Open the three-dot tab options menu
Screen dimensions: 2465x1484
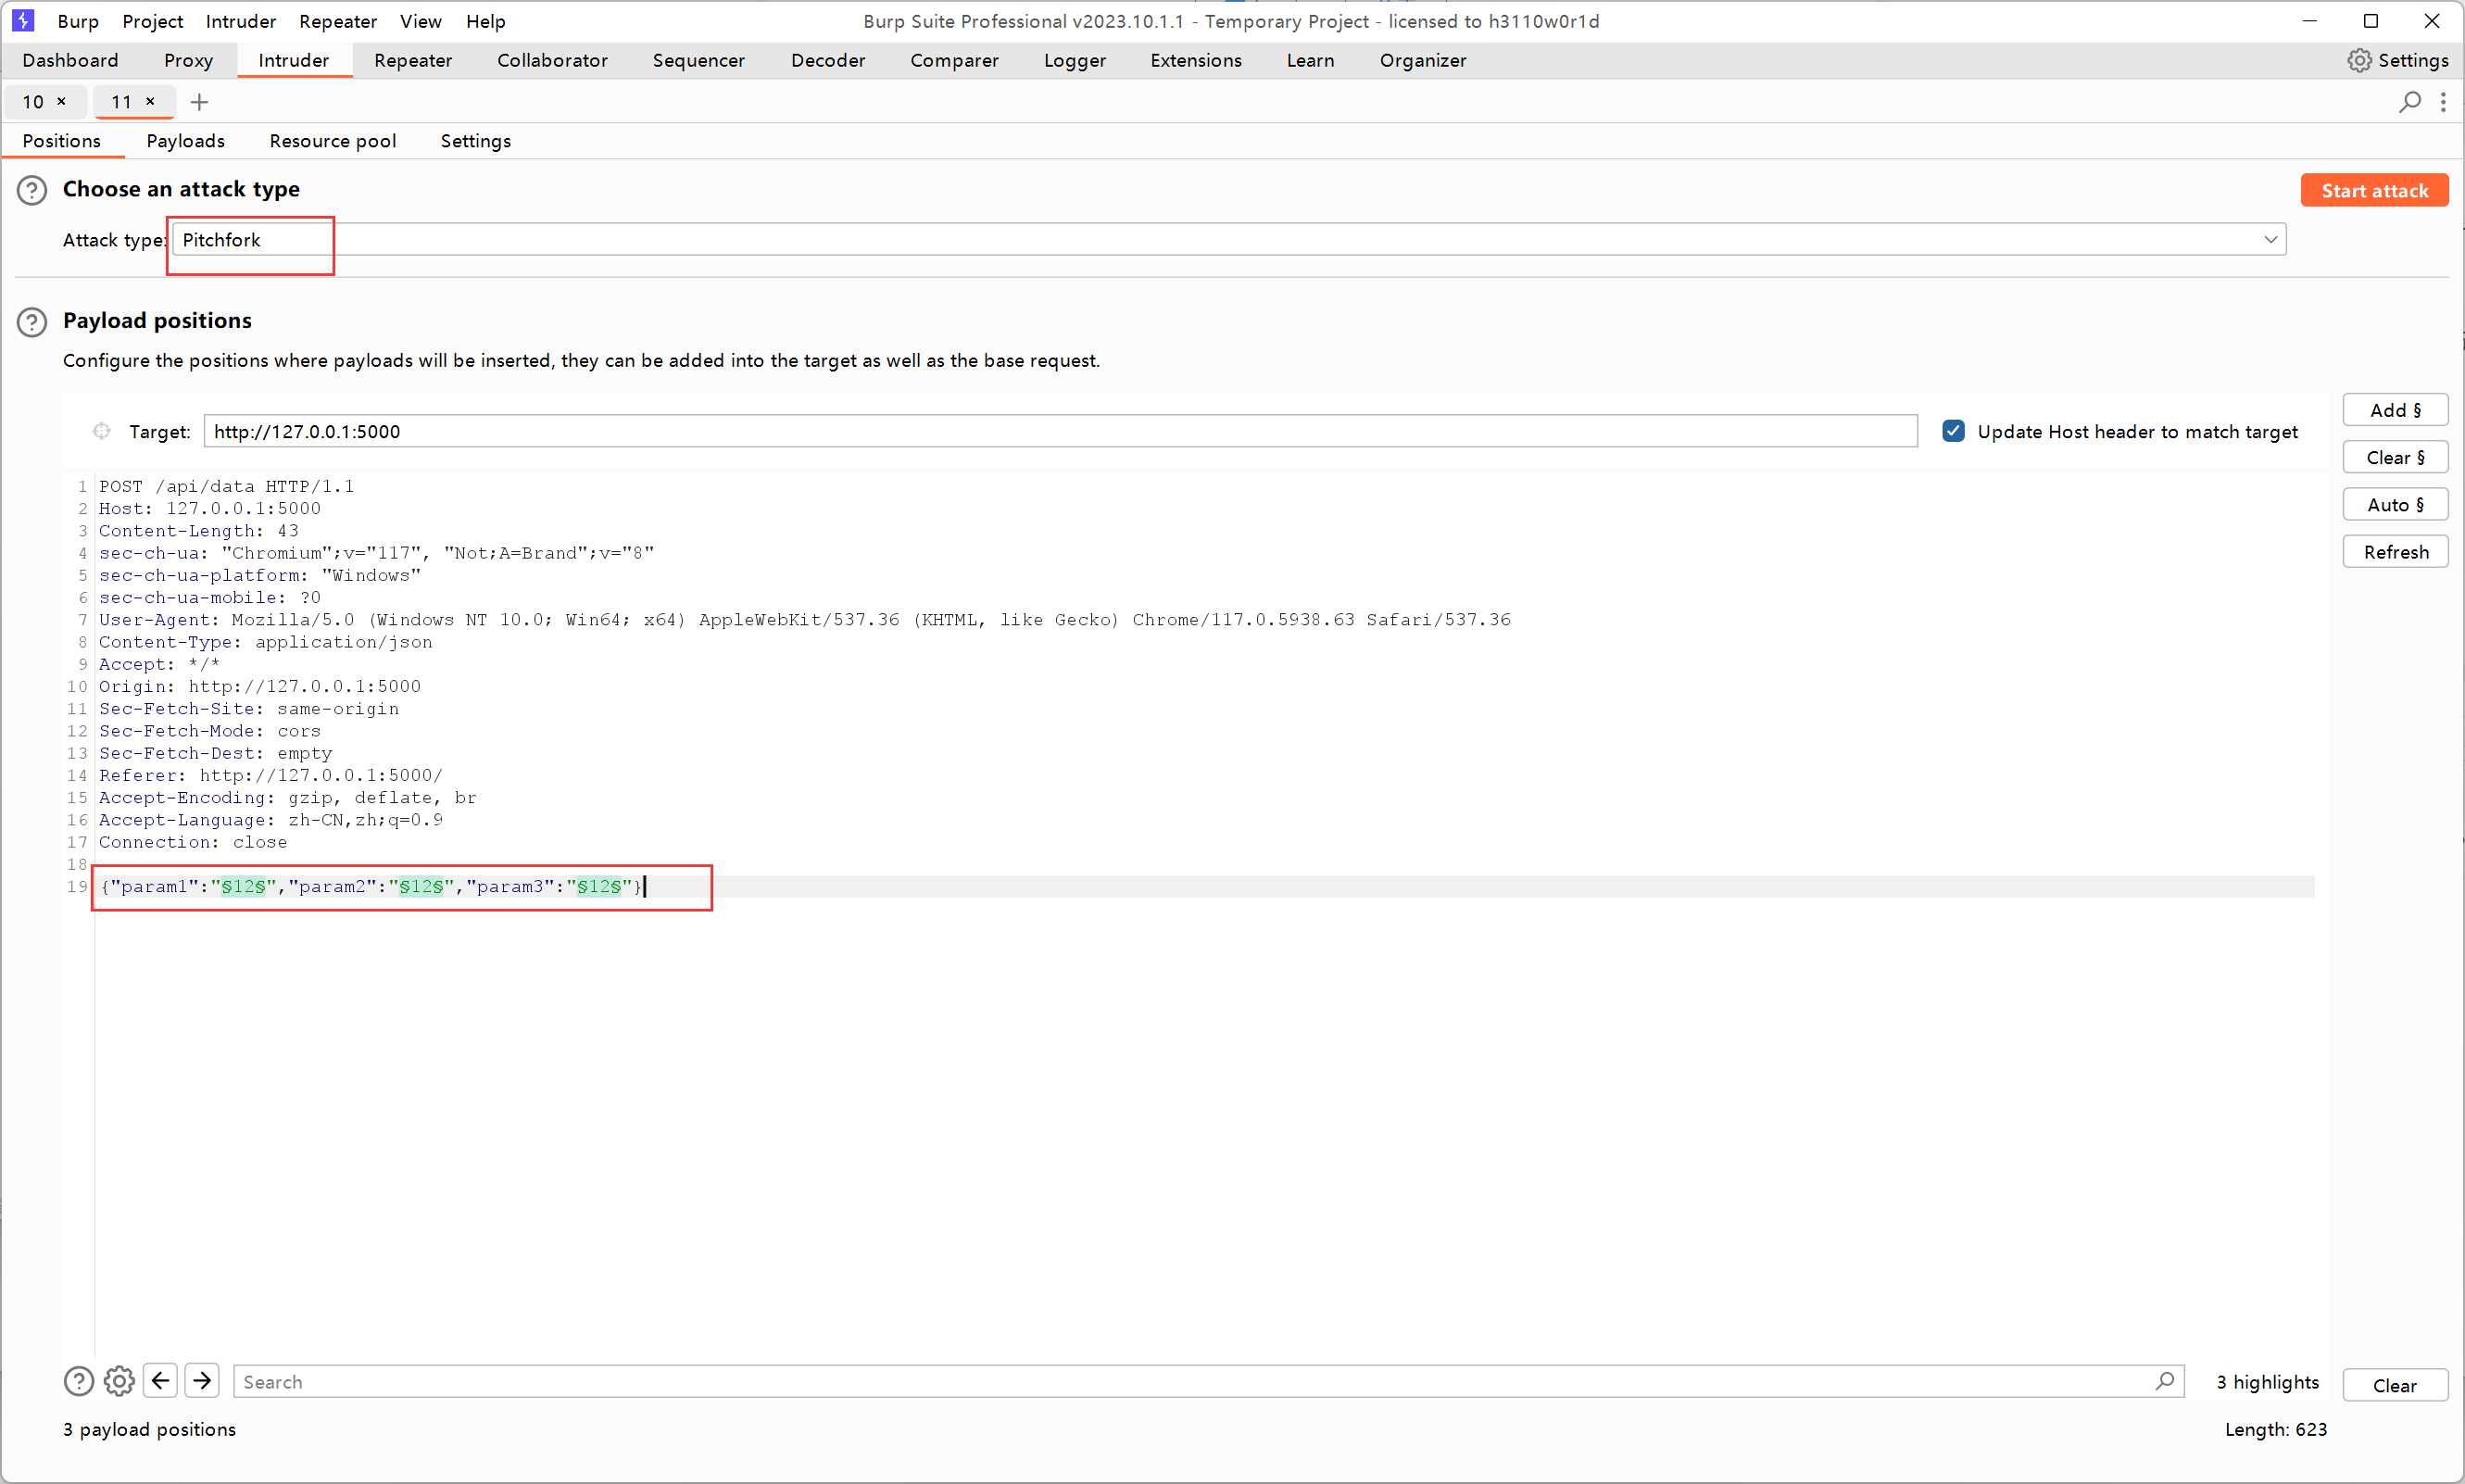2443,102
